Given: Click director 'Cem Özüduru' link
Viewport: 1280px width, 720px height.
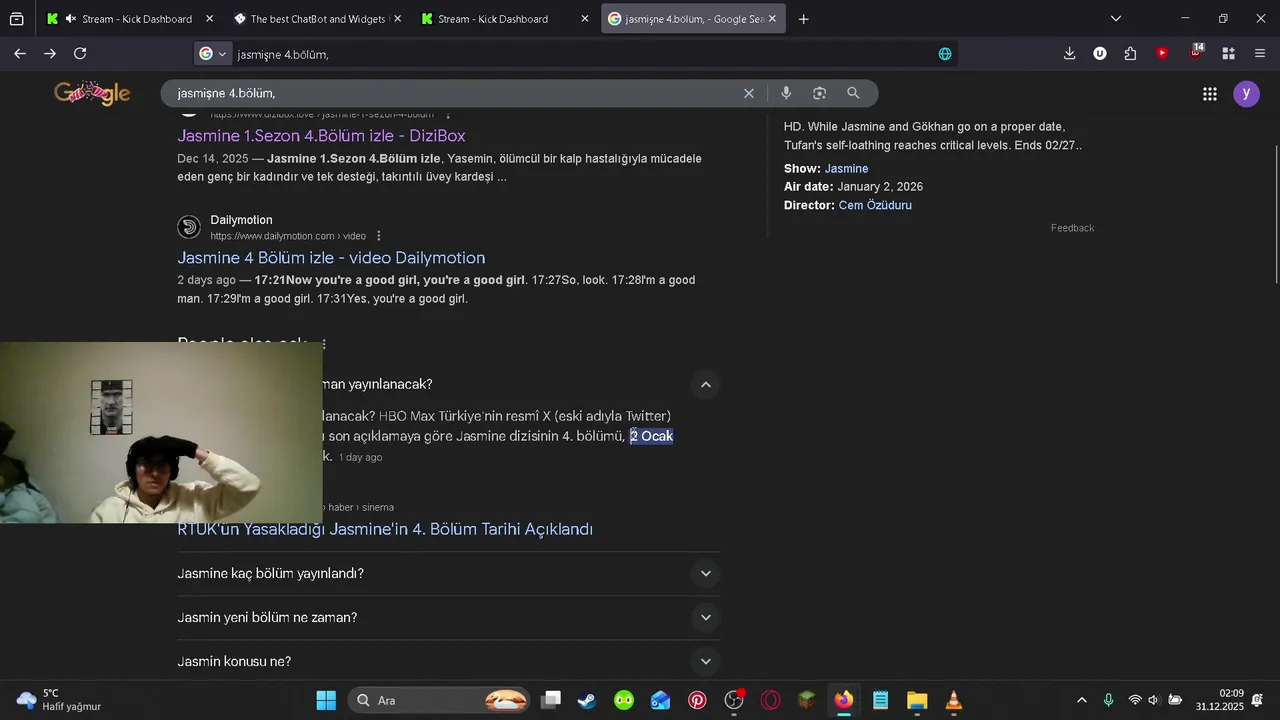Looking at the screenshot, I should 875,205.
